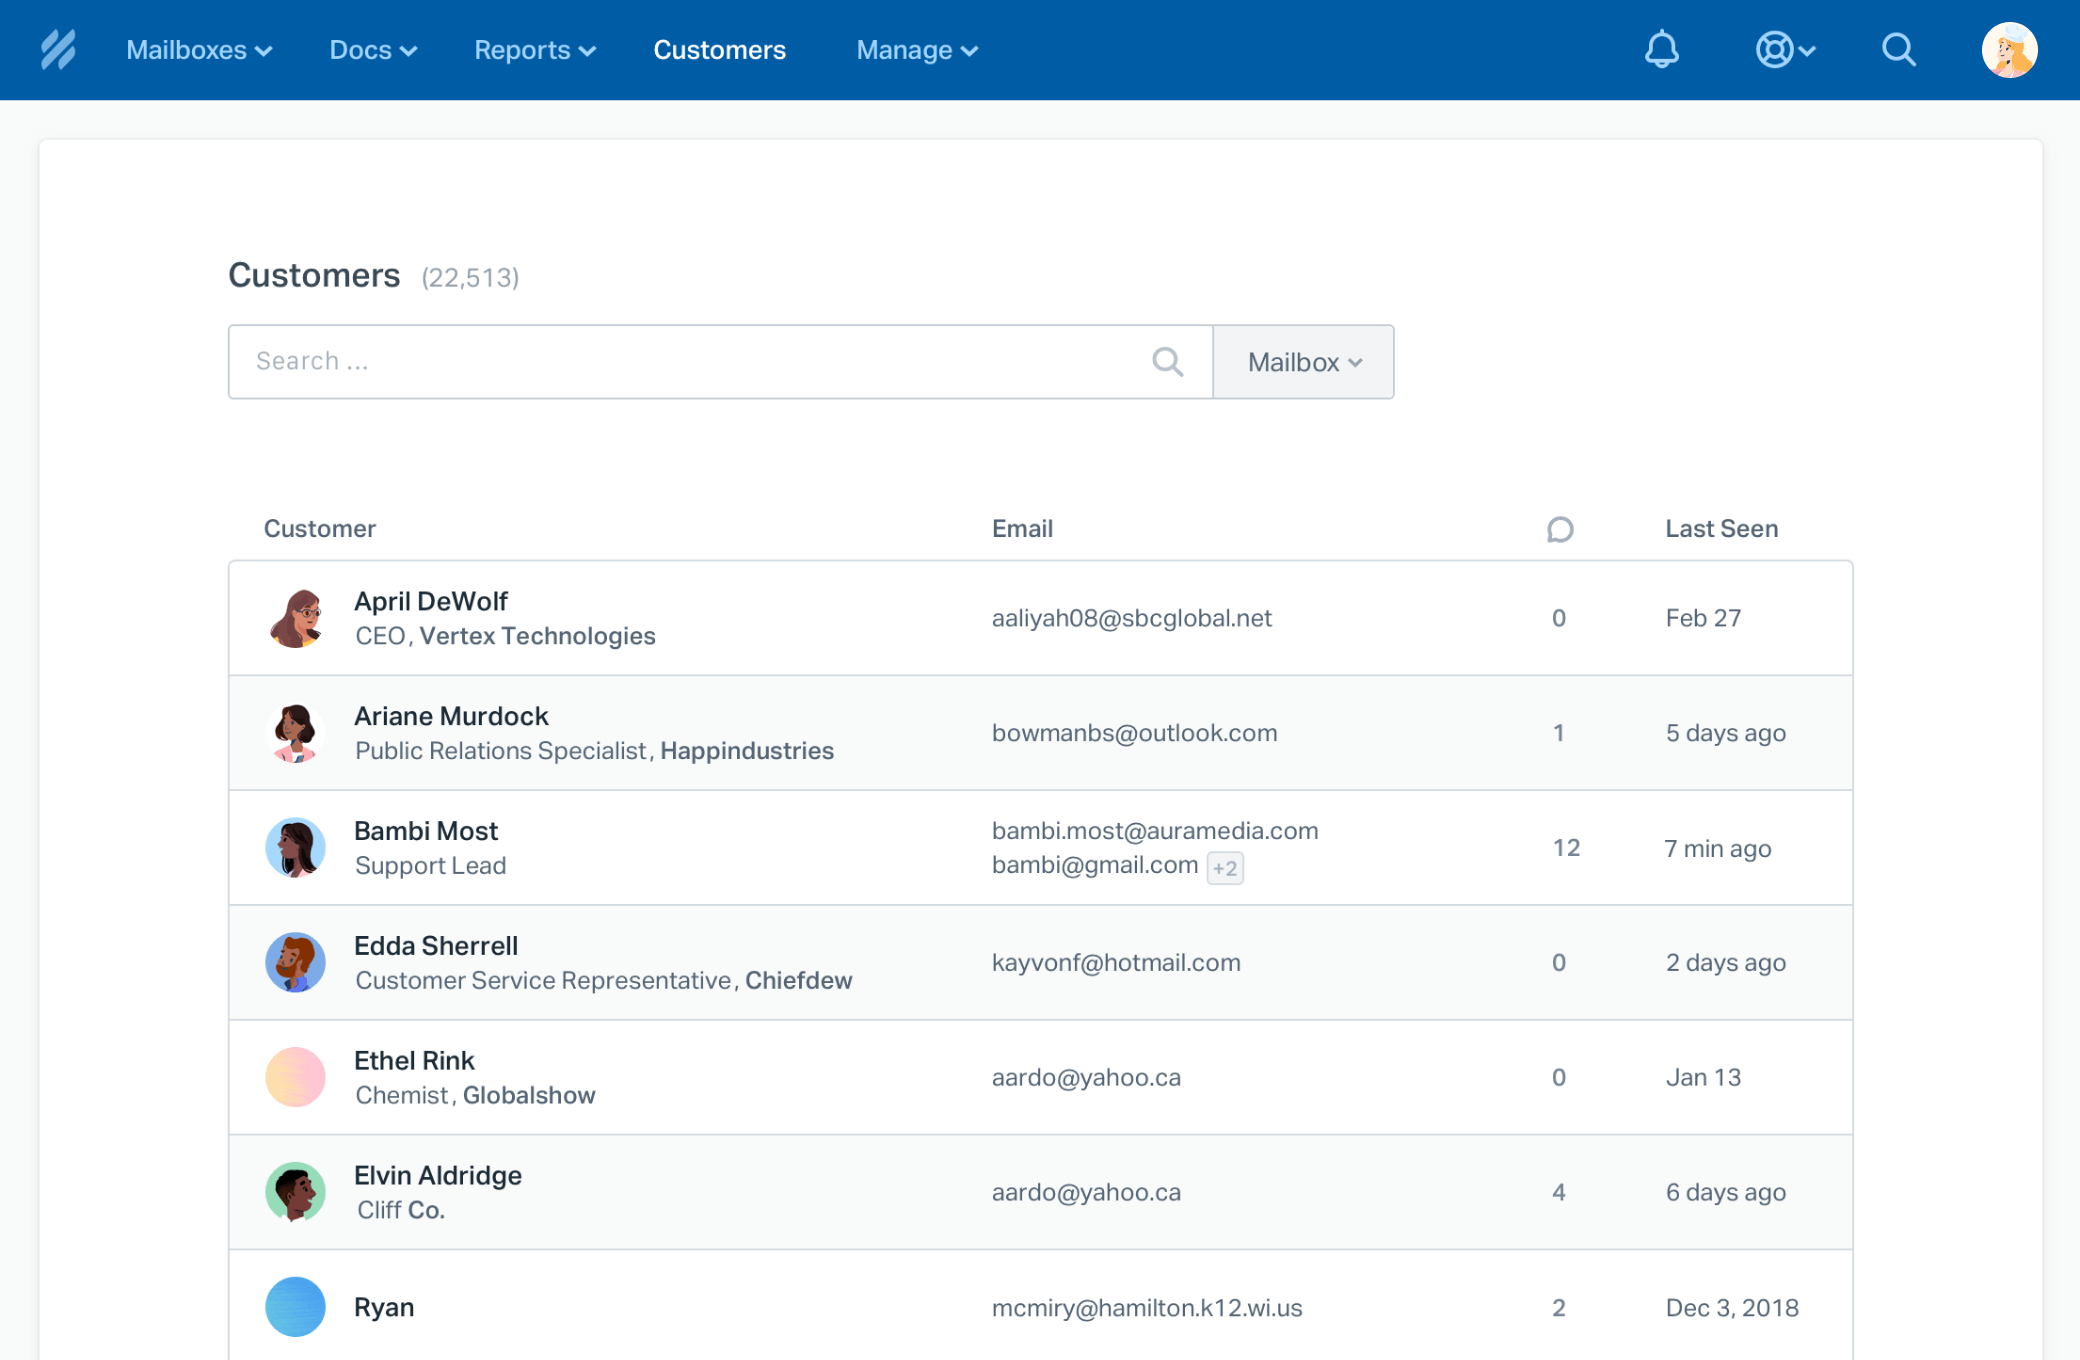Click Ariane Murdock's avatar
This screenshot has height=1360, width=2080.
click(295, 733)
